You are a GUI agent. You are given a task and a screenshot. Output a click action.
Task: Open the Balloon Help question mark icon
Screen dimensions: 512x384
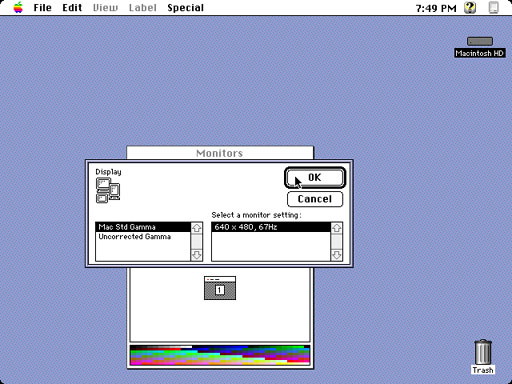(470, 7)
